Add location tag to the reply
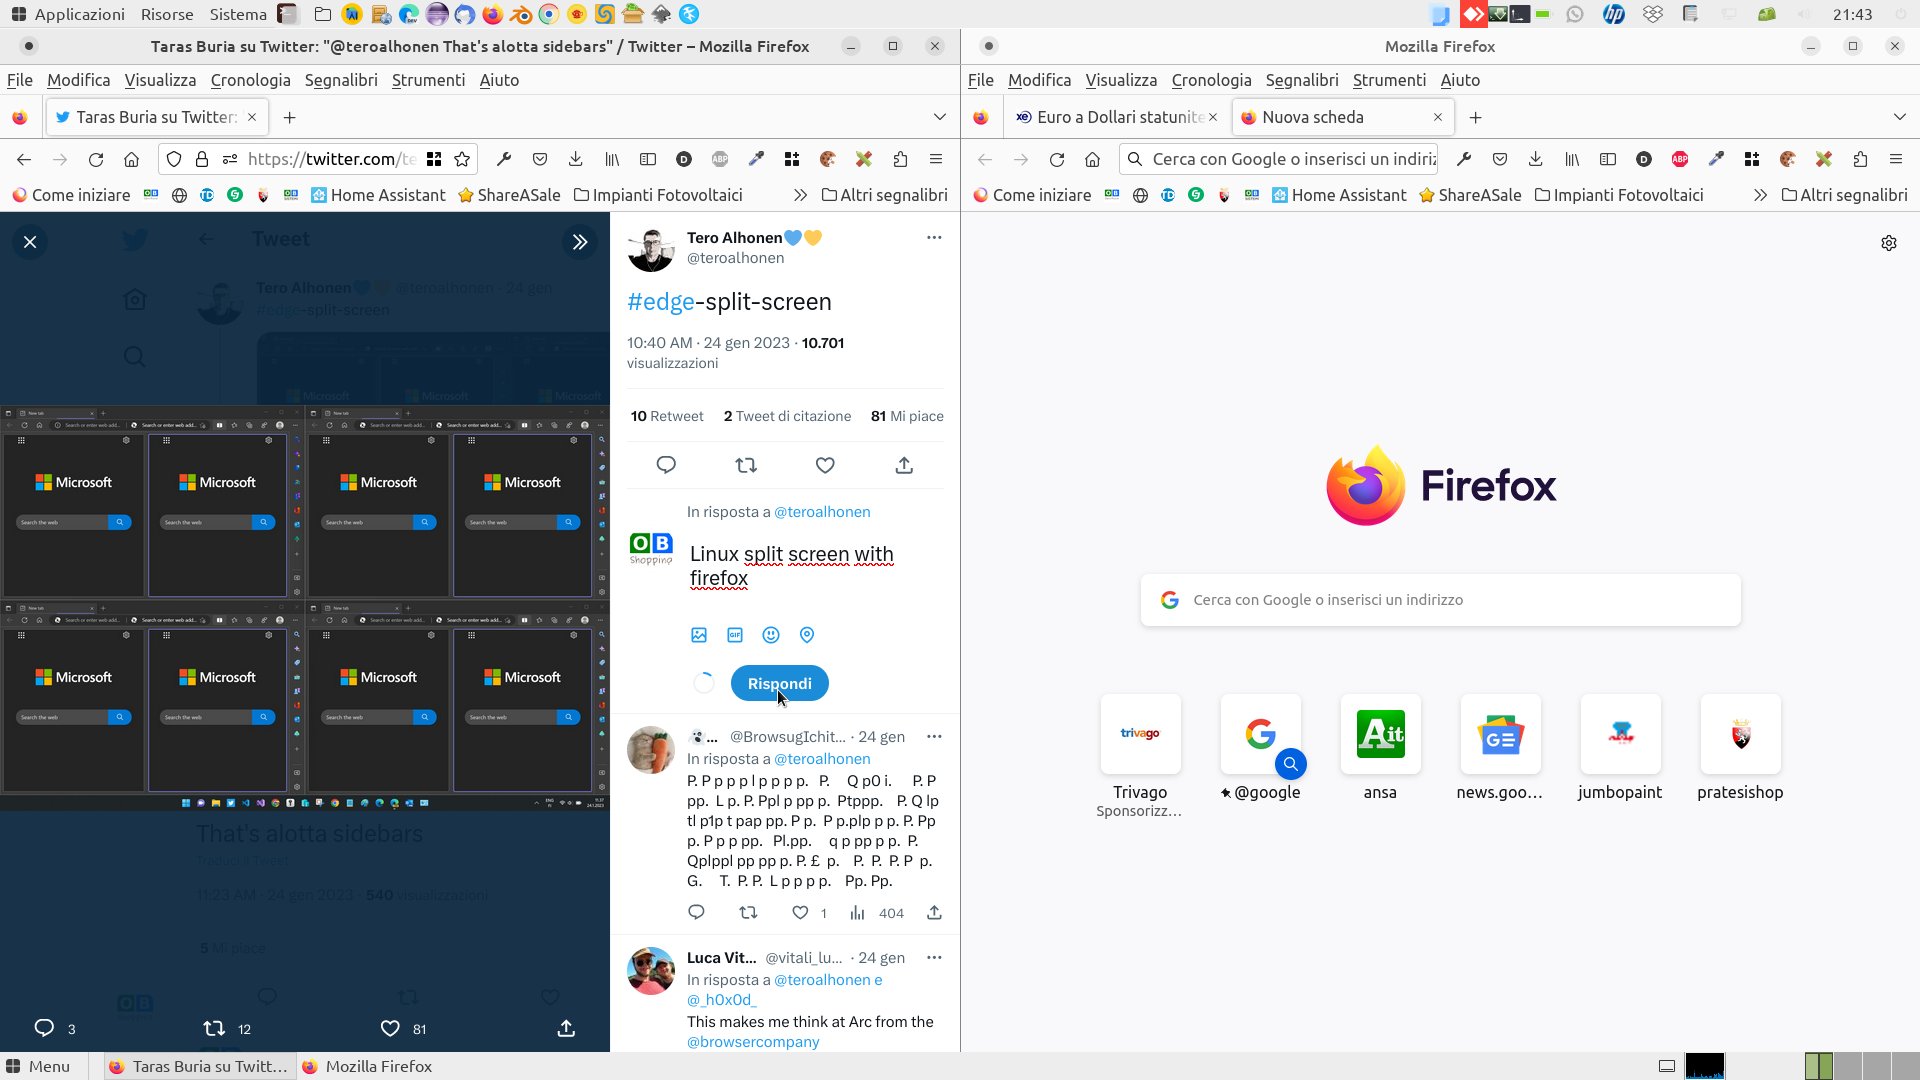Screen dimensions: 1920x1080 click(807, 635)
